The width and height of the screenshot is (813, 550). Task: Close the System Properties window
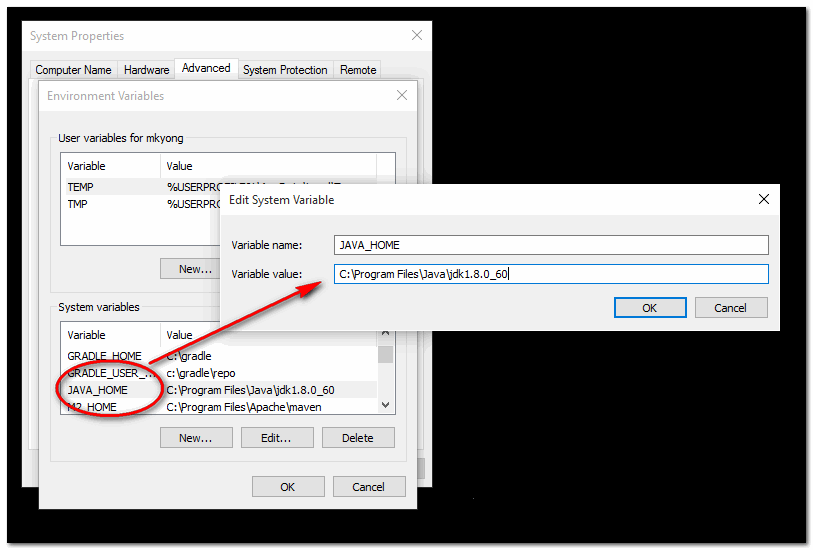pyautogui.click(x=417, y=35)
